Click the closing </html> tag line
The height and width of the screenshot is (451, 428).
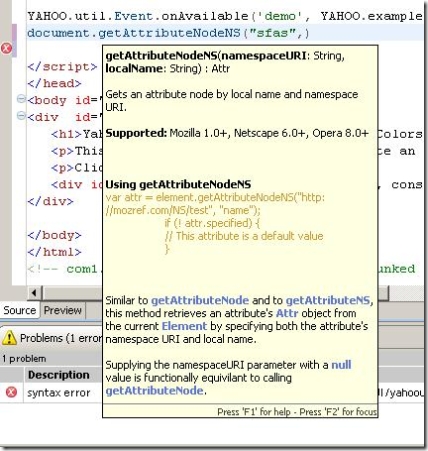pos(54,252)
